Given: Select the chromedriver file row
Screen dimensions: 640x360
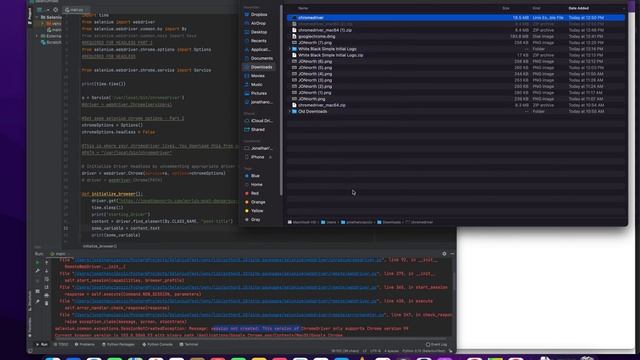Looking at the screenshot, I should [x=456, y=18].
